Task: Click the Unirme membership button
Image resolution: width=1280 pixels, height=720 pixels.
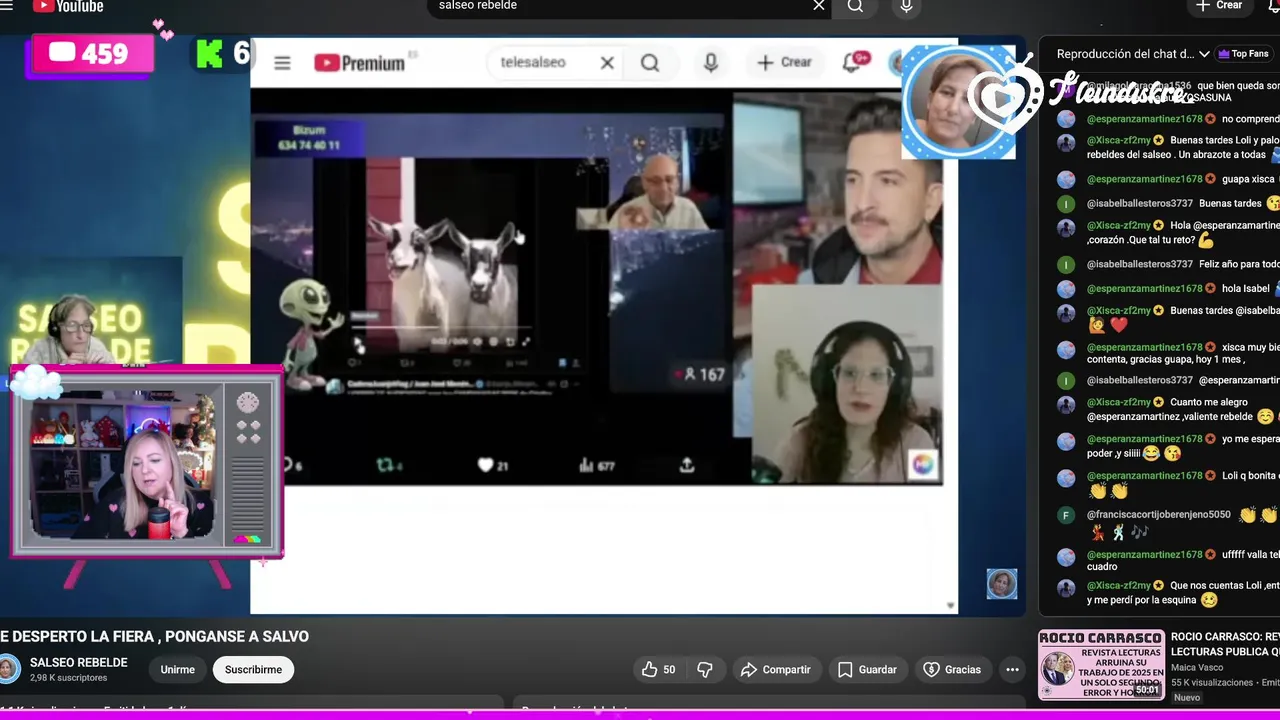Action: tap(178, 670)
